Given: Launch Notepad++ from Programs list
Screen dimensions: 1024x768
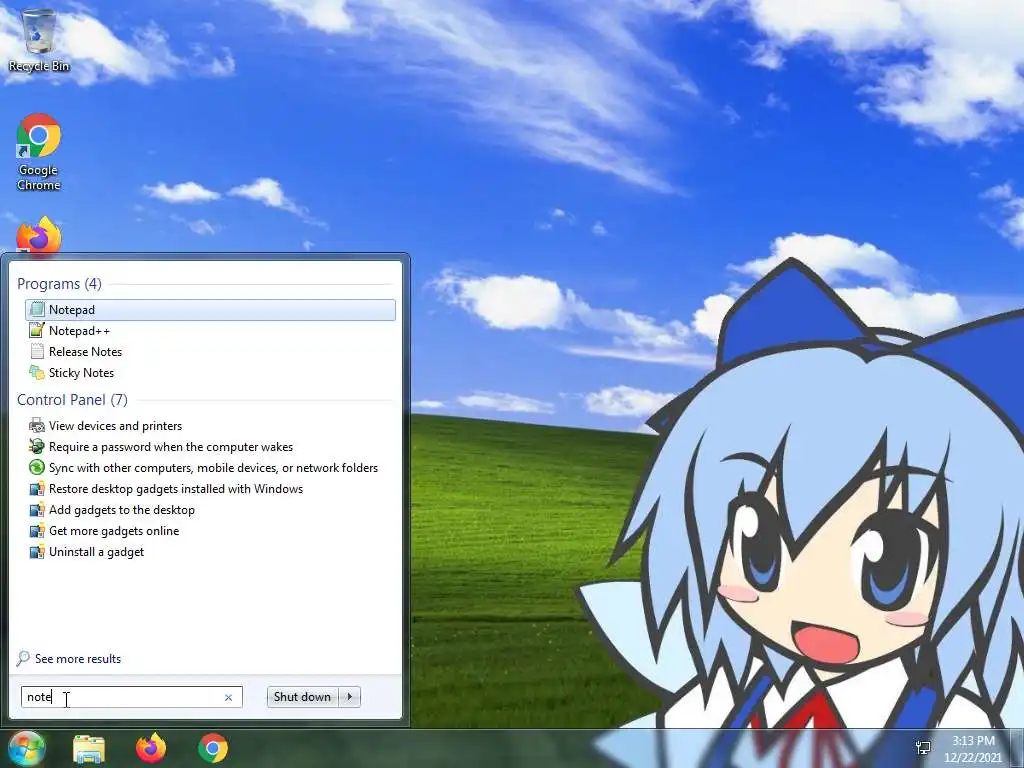Looking at the screenshot, I should 79,330.
